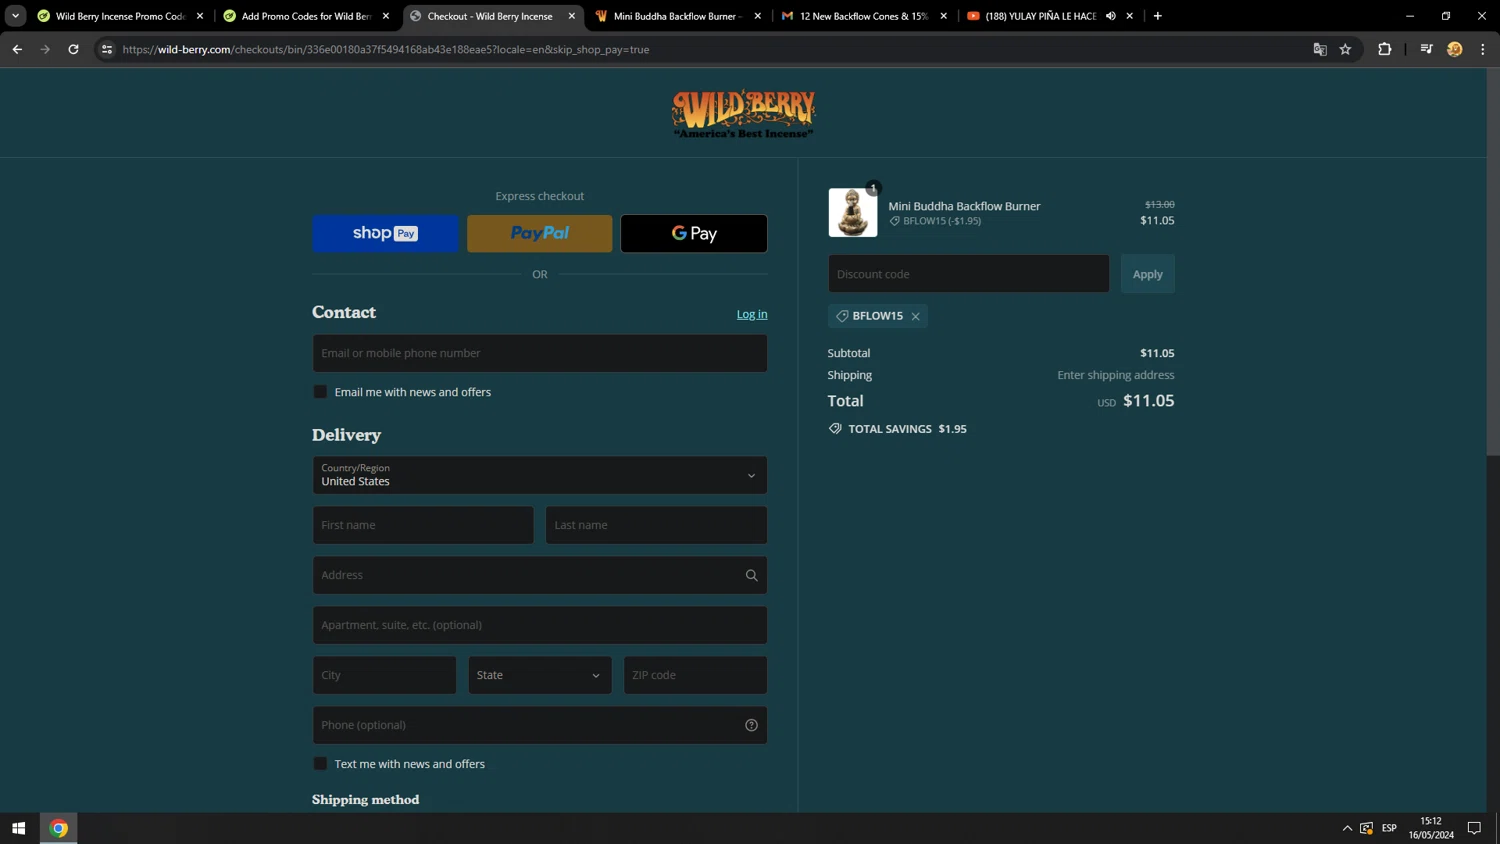This screenshot has width=1500, height=844.
Task: Focus the City field
Action: point(384,675)
